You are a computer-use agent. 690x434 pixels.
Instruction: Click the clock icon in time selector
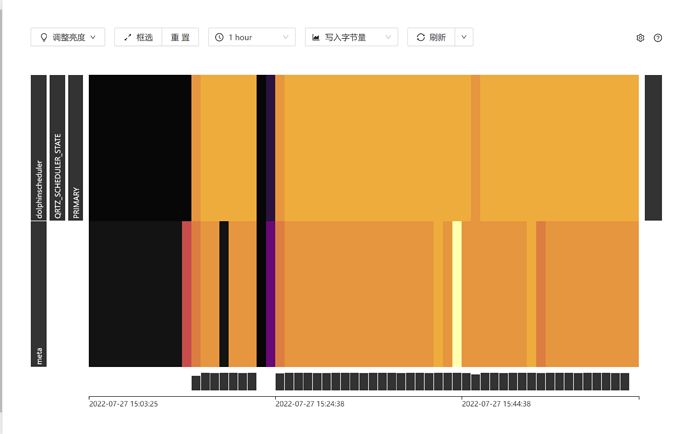click(x=219, y=37)
